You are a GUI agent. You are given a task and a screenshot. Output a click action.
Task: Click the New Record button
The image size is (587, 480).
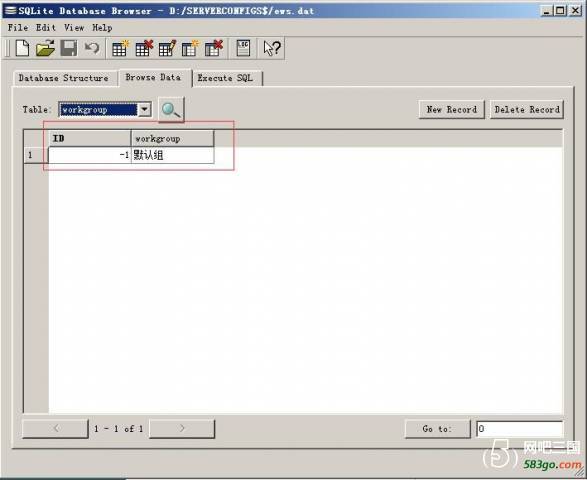pos(451,110)
